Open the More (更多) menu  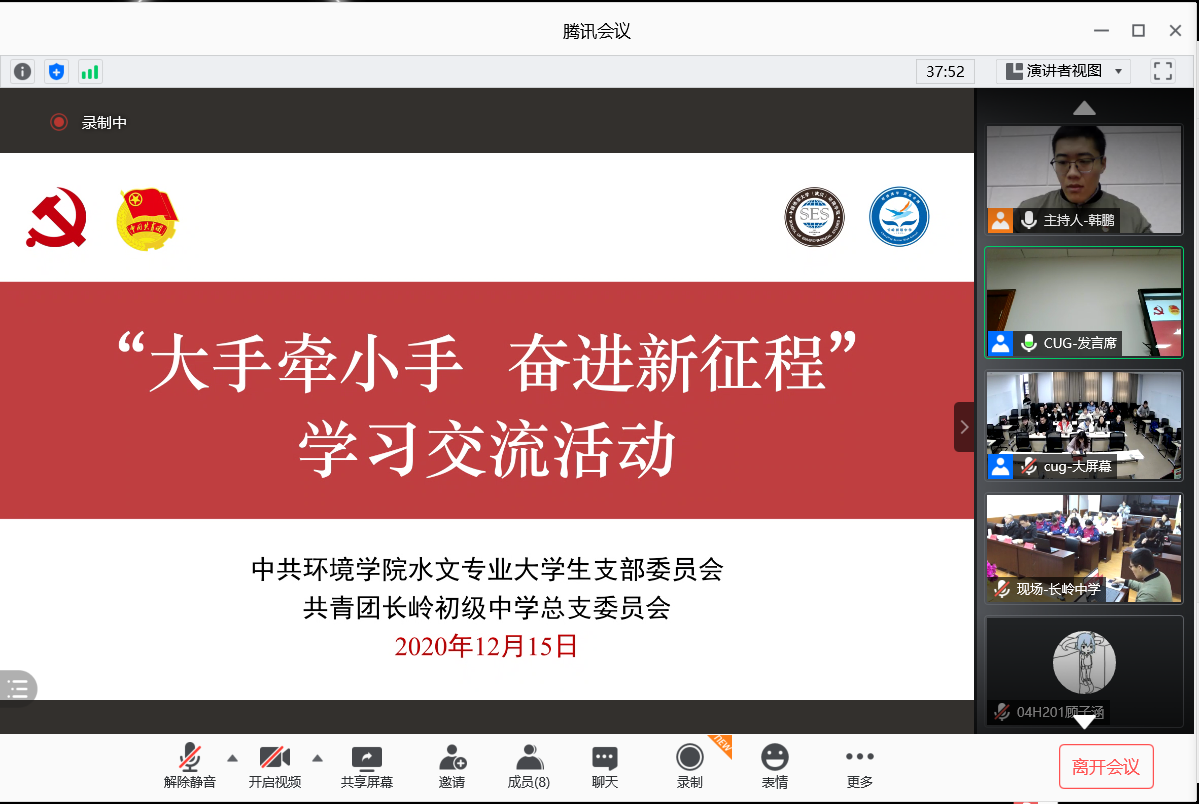tap(859, 767)
